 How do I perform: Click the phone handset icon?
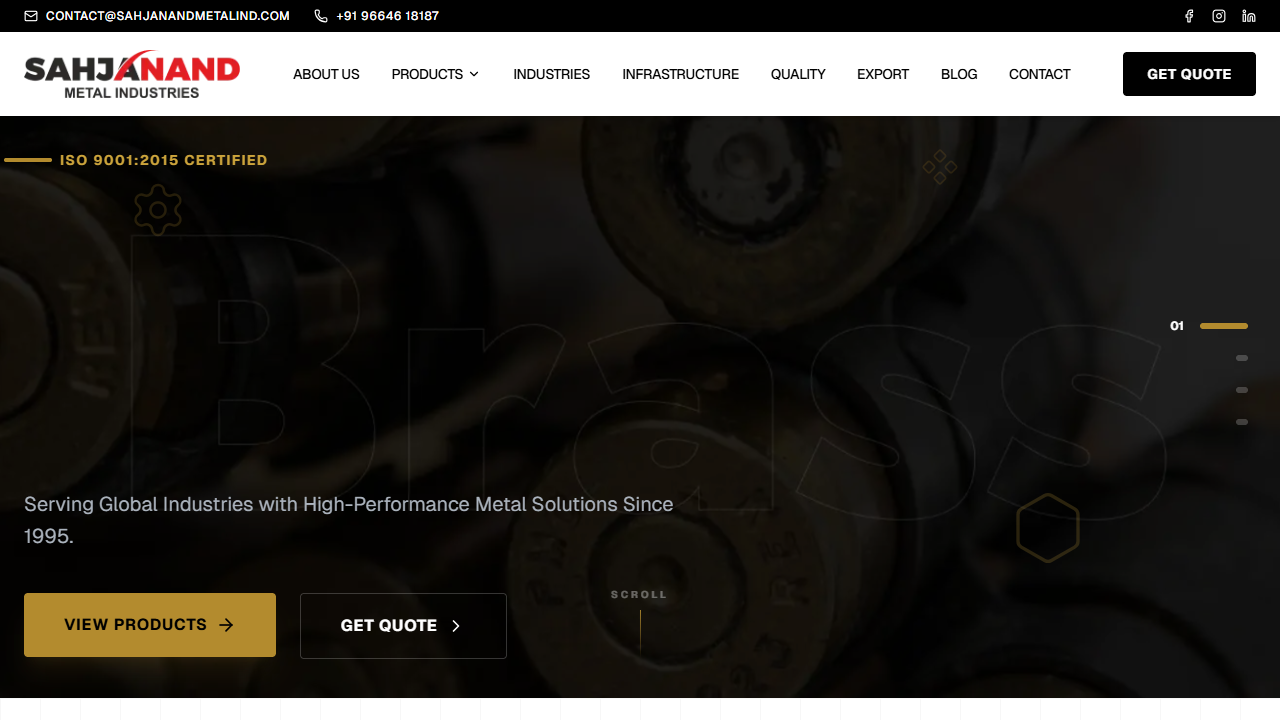tap(321, 16)
